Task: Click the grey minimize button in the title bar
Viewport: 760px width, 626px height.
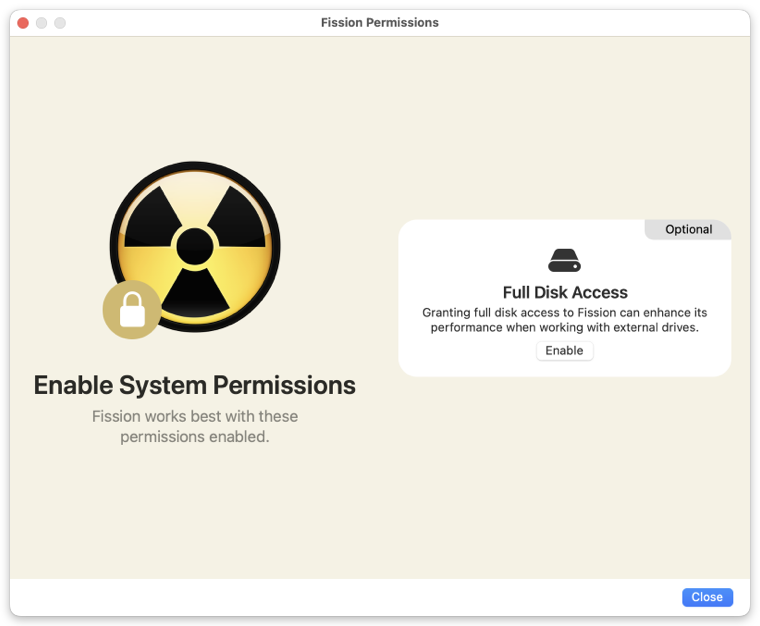Action: [x=42, y=23]
